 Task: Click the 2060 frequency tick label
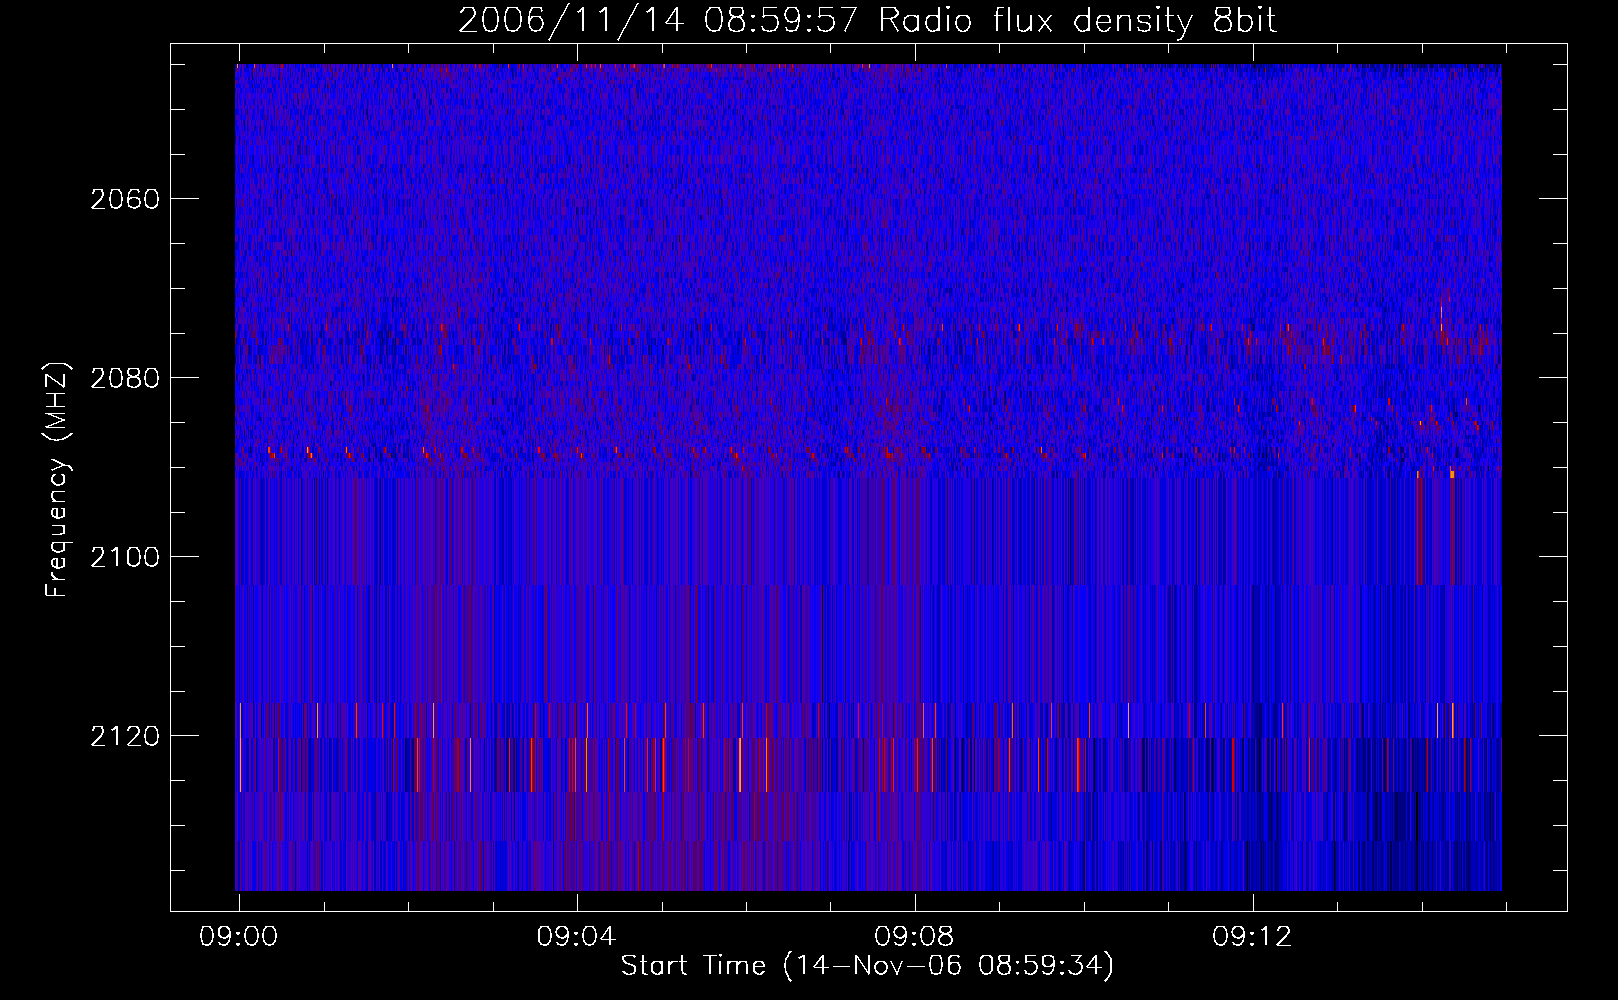[125, 199]
